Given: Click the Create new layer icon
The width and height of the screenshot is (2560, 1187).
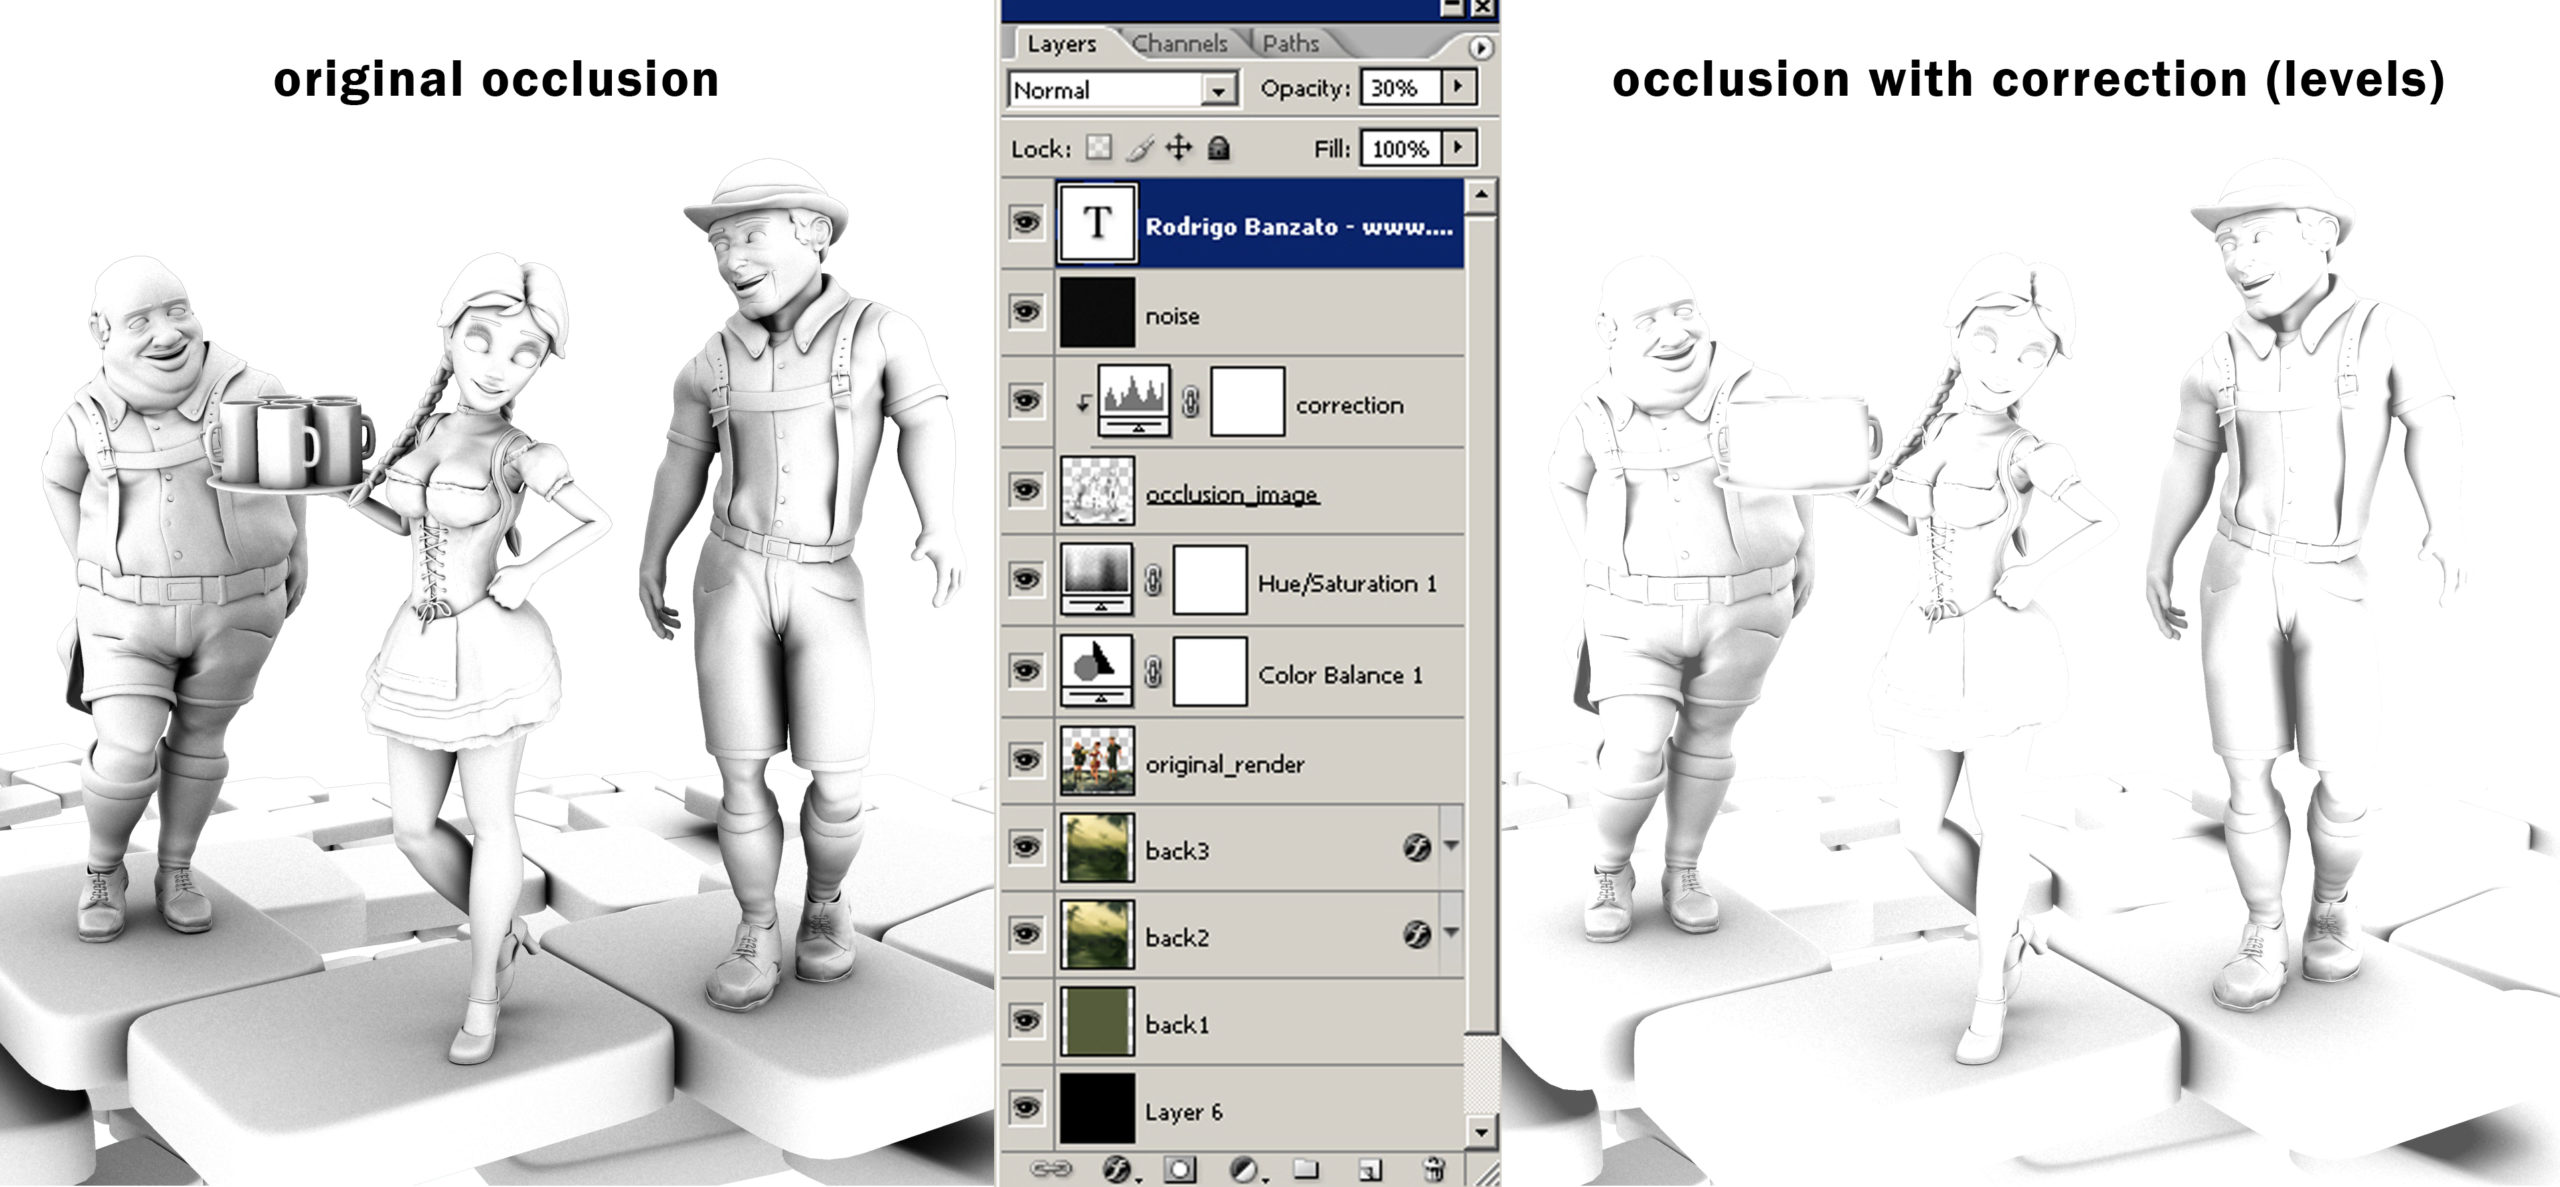Looking at the screenshot, I should tap(1370, 1168).
